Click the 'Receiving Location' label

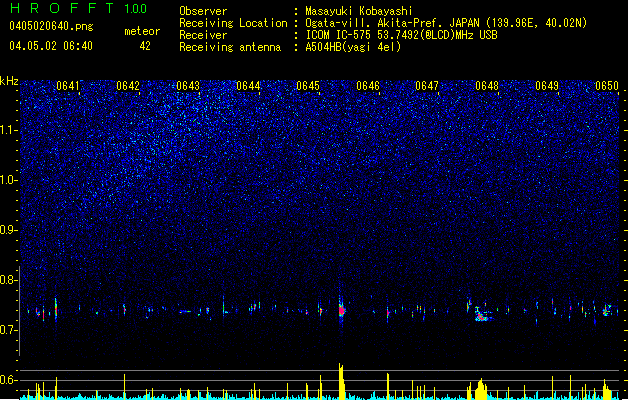pos(233,23)
